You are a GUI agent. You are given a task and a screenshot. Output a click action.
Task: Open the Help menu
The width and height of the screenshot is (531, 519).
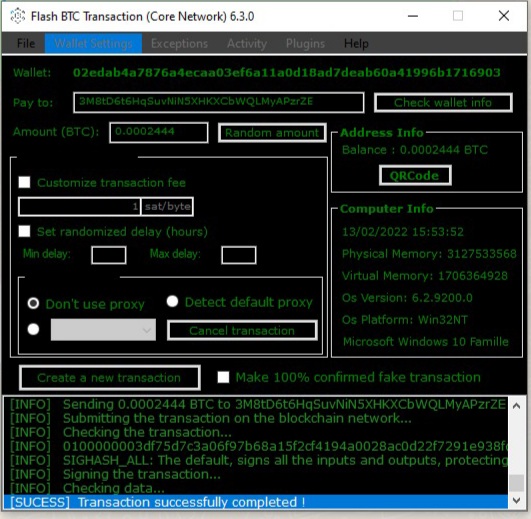pyautogui.click(x=356, y=43)
